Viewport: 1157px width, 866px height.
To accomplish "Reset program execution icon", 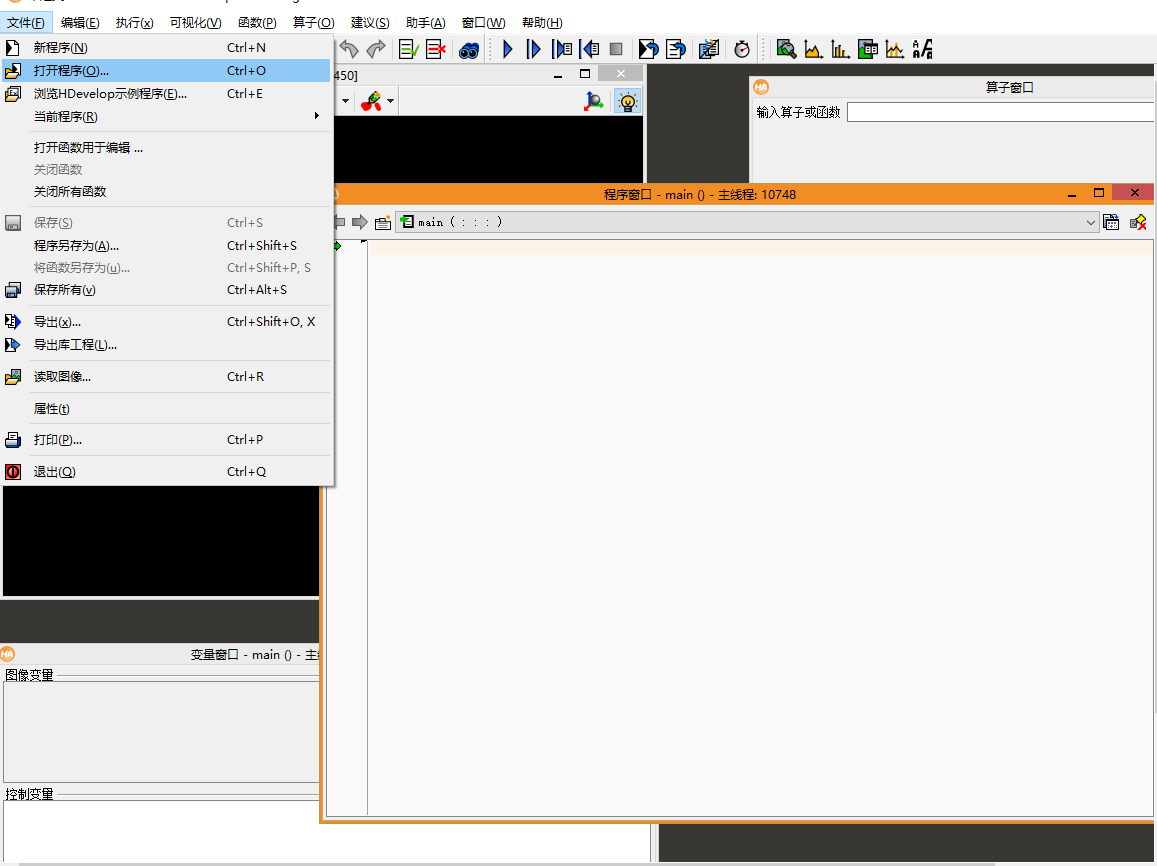I will click(648, 49).
